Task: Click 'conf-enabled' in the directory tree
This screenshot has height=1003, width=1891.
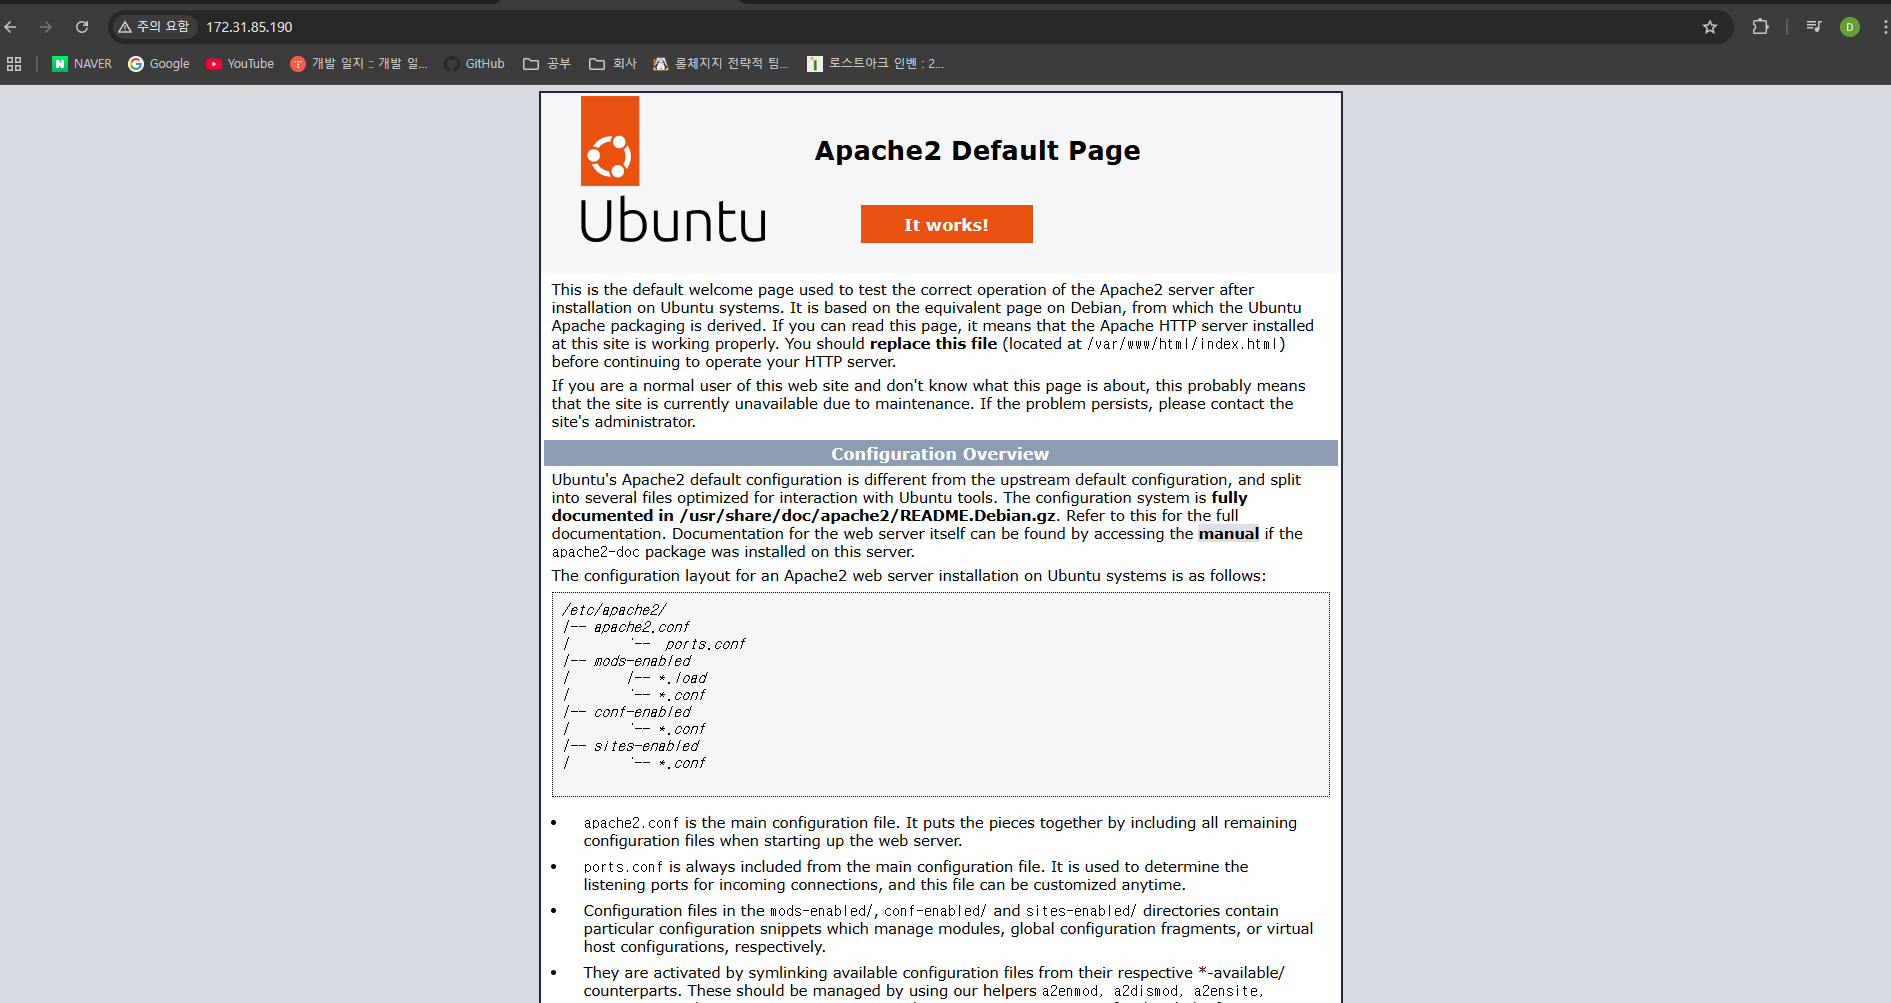Action: [x=642, y=712]
